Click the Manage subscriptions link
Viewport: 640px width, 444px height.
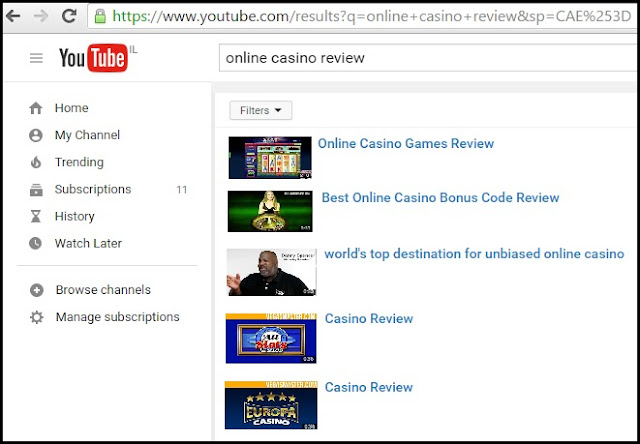[118, 317]
